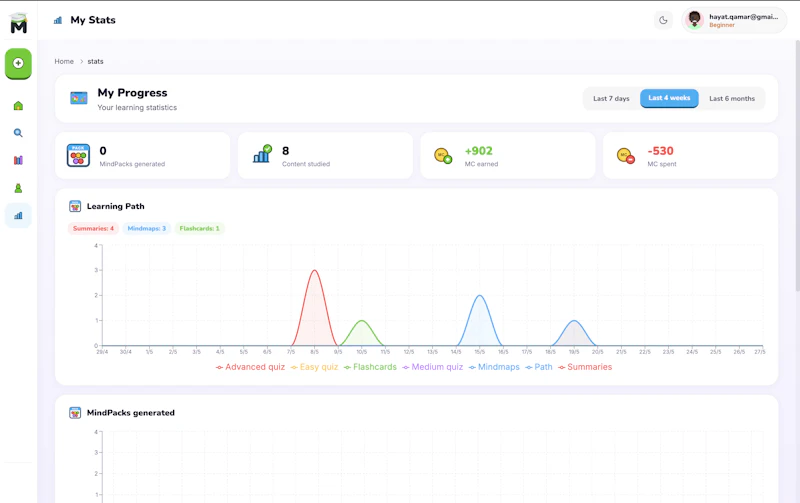Image resolution: width=800 pixels, height=503 pixels.
Task: Select the Last 4 weeks tab
Action: pyautogui.click(x=669, y=98)
